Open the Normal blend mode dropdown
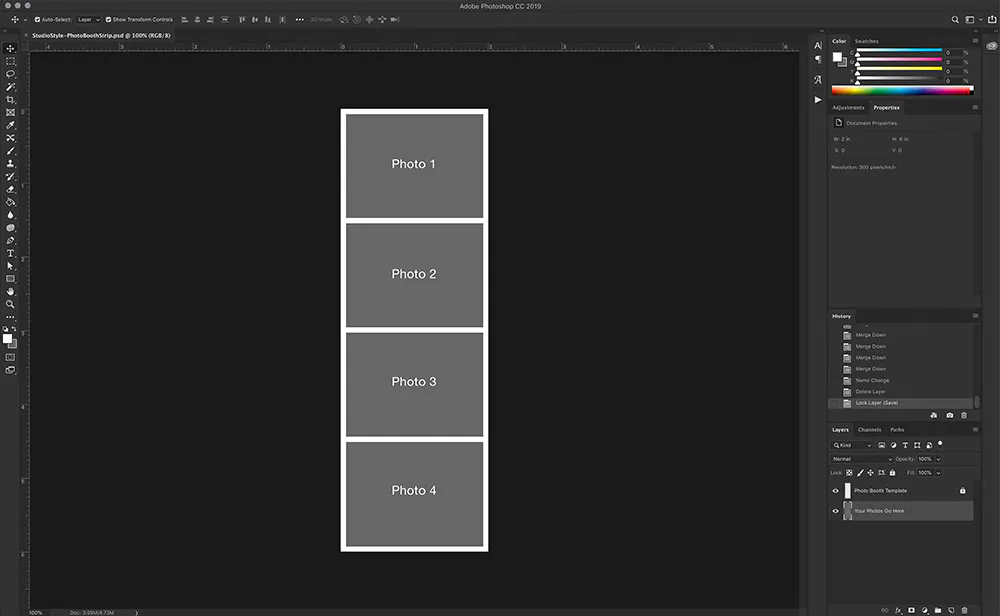The image size is (1000, 616). coord(862,459)
